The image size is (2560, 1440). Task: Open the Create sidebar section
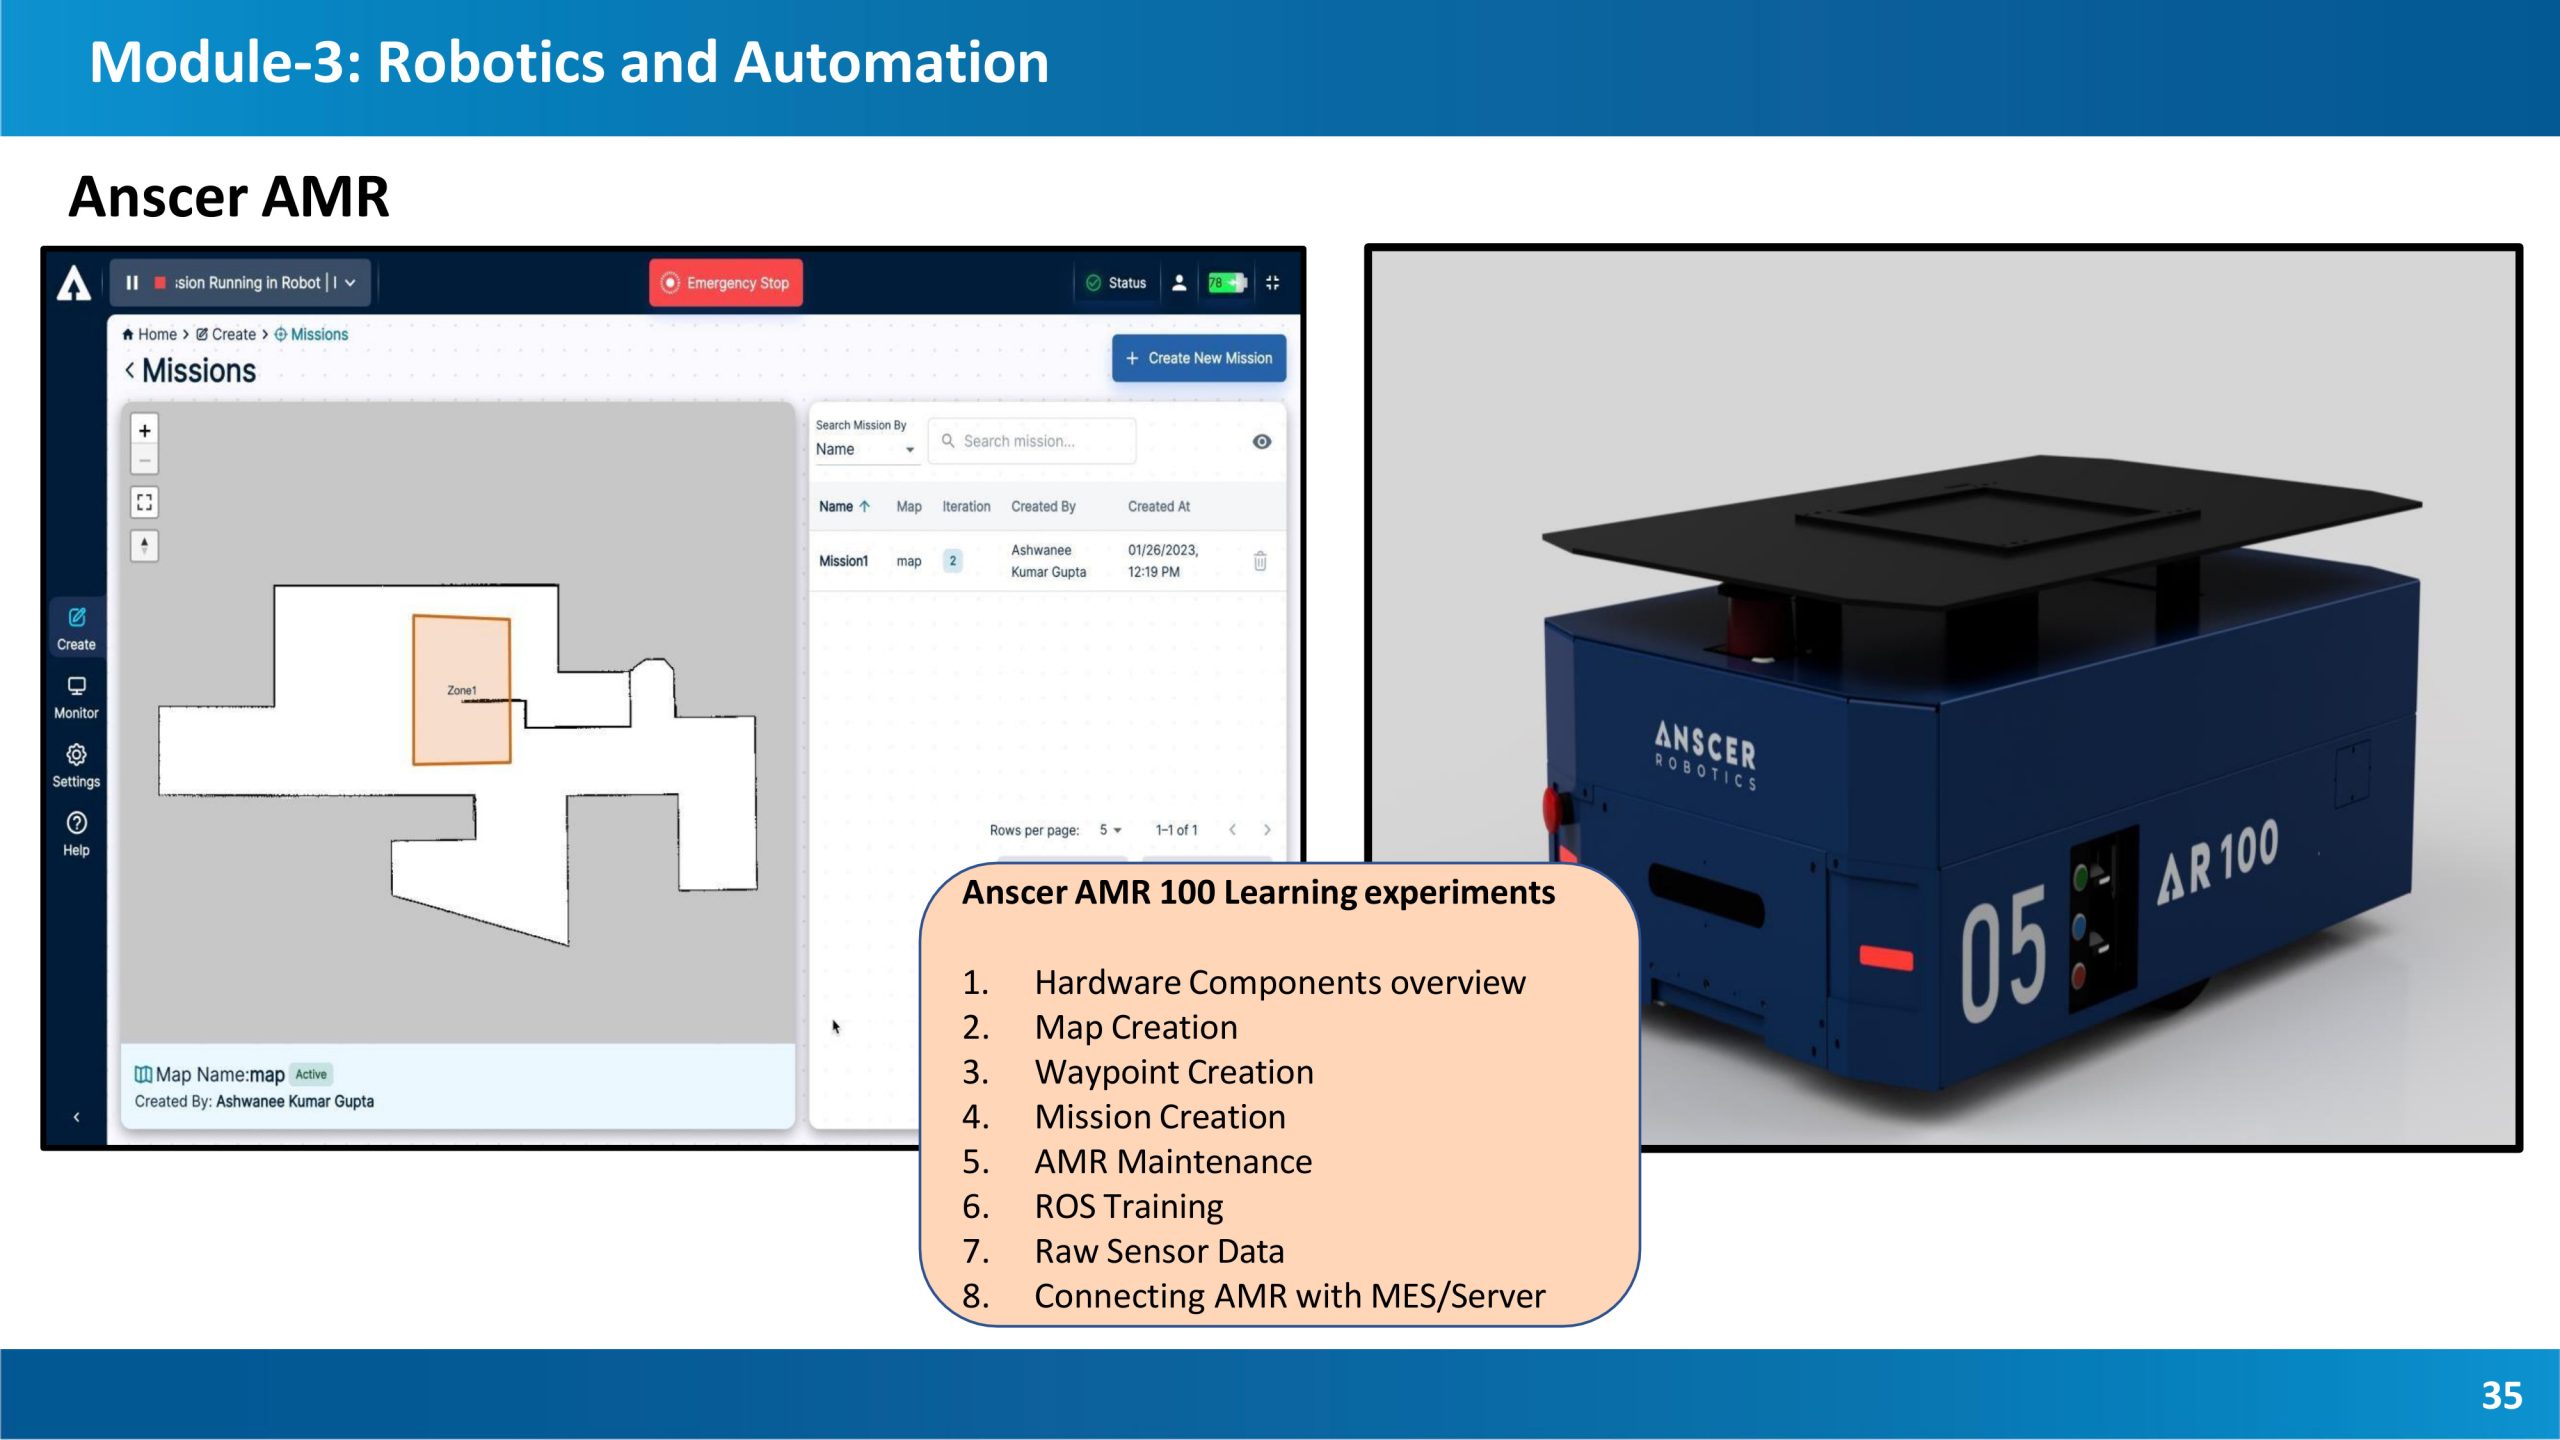pos(76,629)
